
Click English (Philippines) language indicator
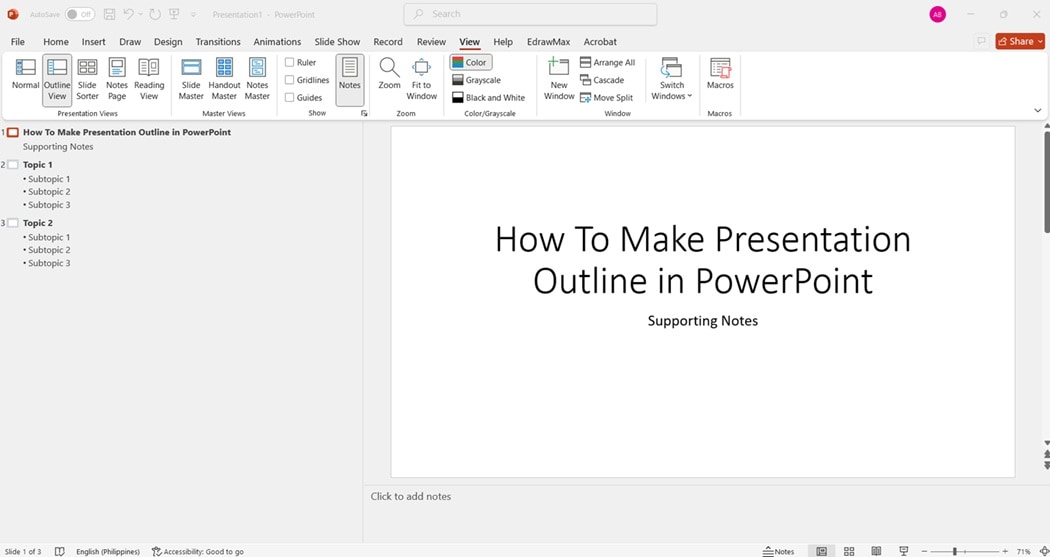click(108, 552)
